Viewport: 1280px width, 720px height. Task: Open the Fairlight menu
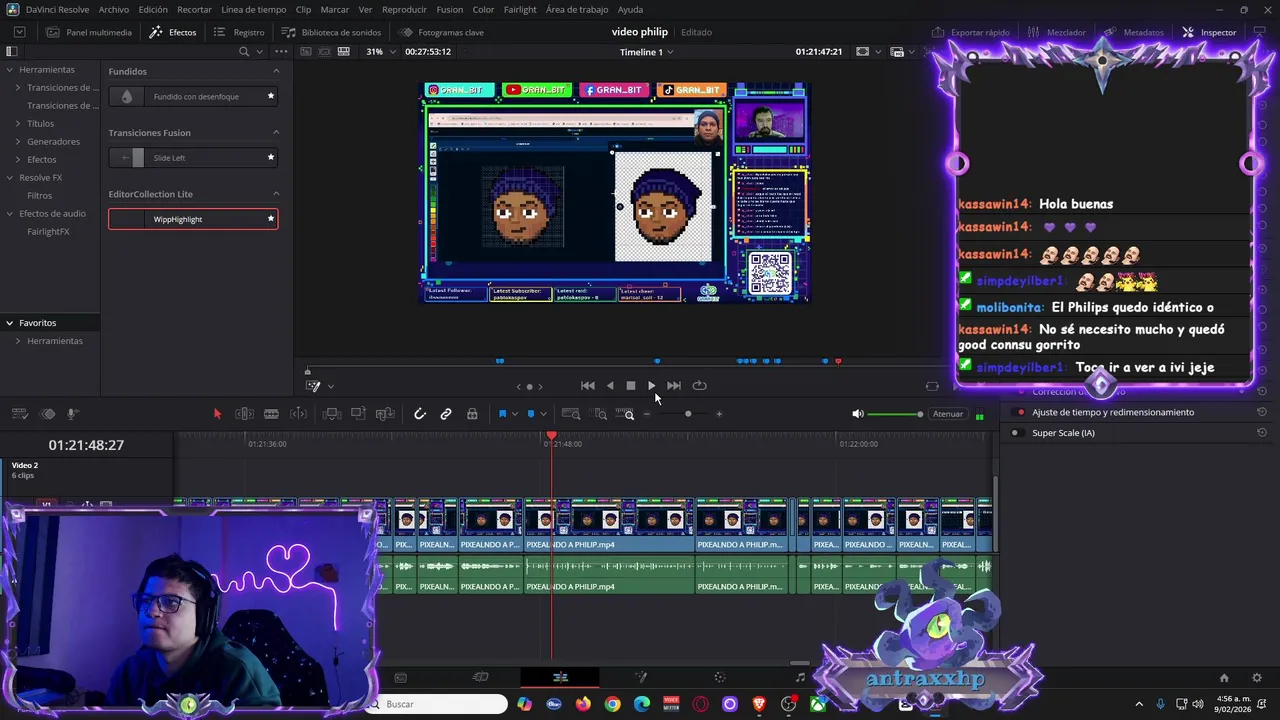pyautogui.click(x=520, y=9)
